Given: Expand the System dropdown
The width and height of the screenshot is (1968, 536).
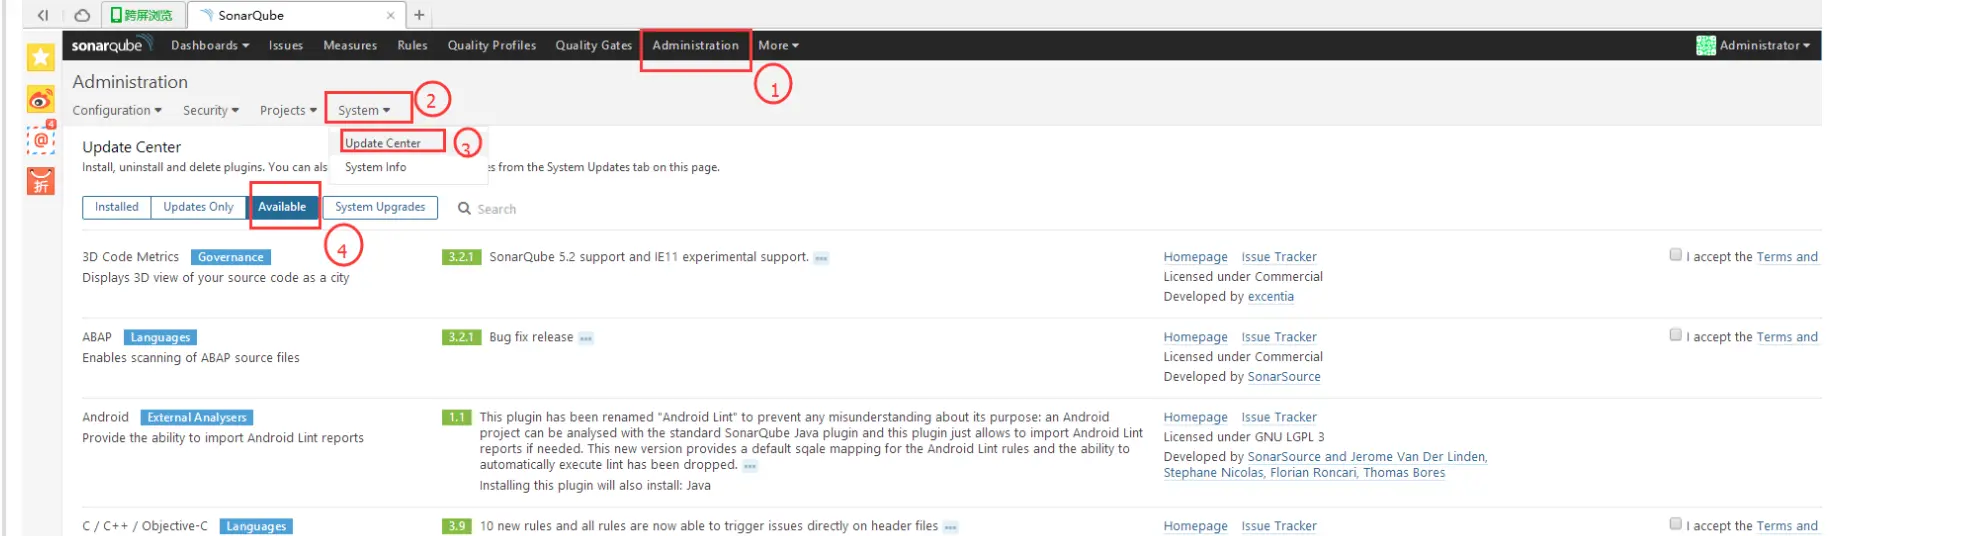Looking at the screenshot, I should point(364,110).
